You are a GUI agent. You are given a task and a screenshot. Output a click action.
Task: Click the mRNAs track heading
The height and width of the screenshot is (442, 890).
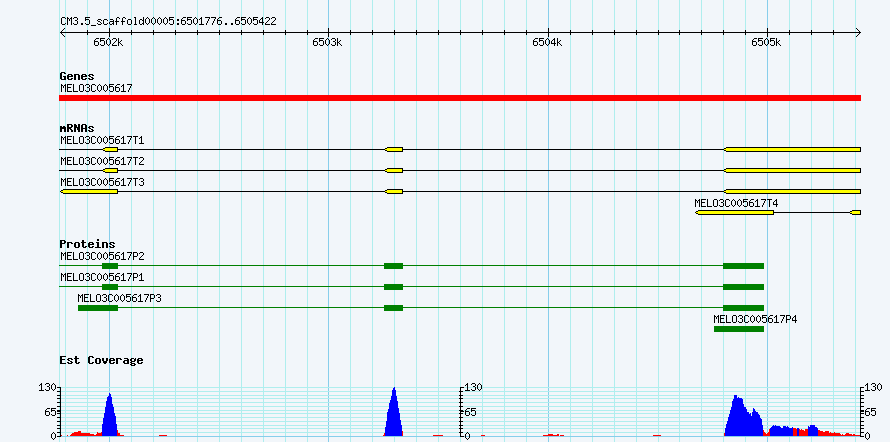point(77,128)
